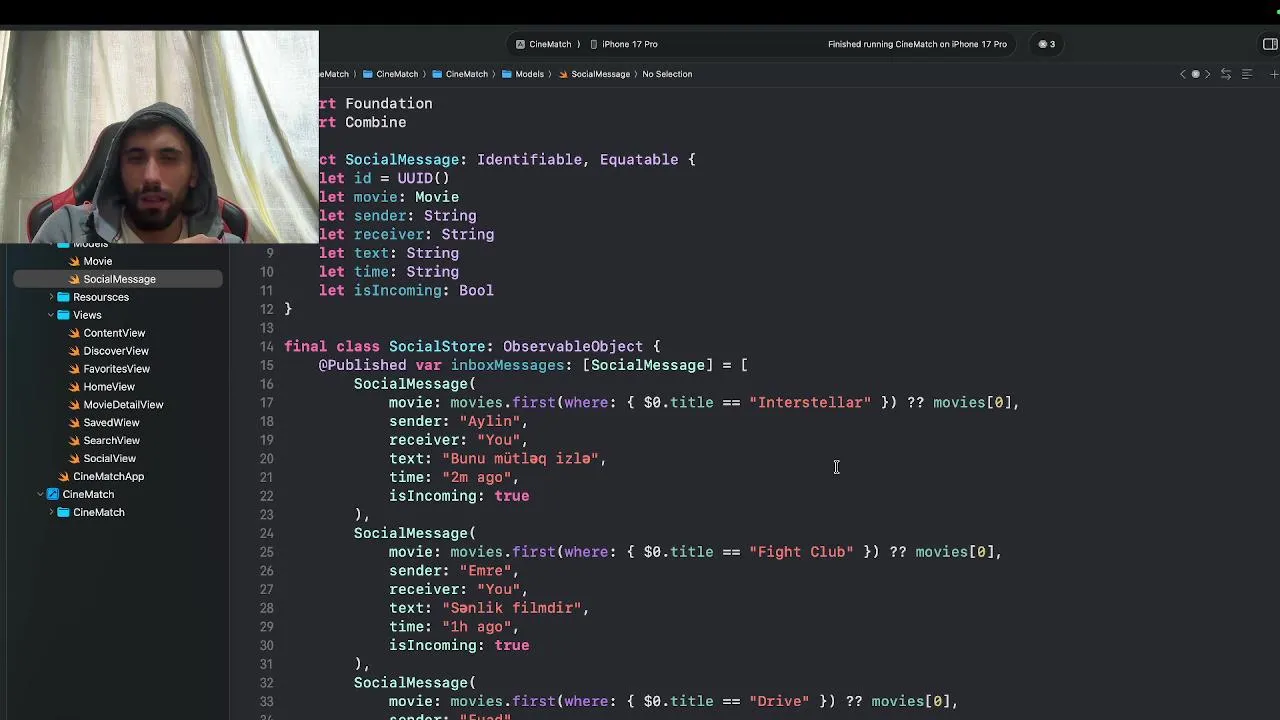Click inboxMessages variable name

coord(507,365)
